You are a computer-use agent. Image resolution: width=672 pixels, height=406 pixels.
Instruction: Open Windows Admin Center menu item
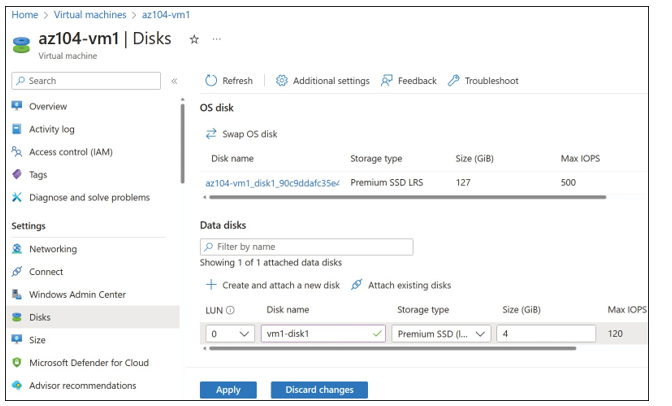tap(77, 295)
